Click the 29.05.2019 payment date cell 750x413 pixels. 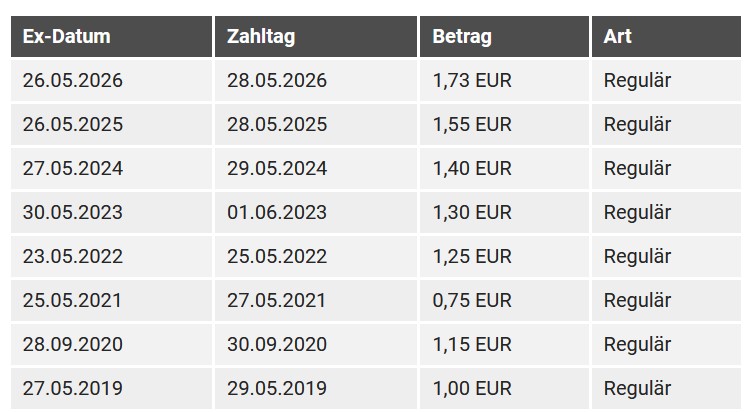point(316,388)
